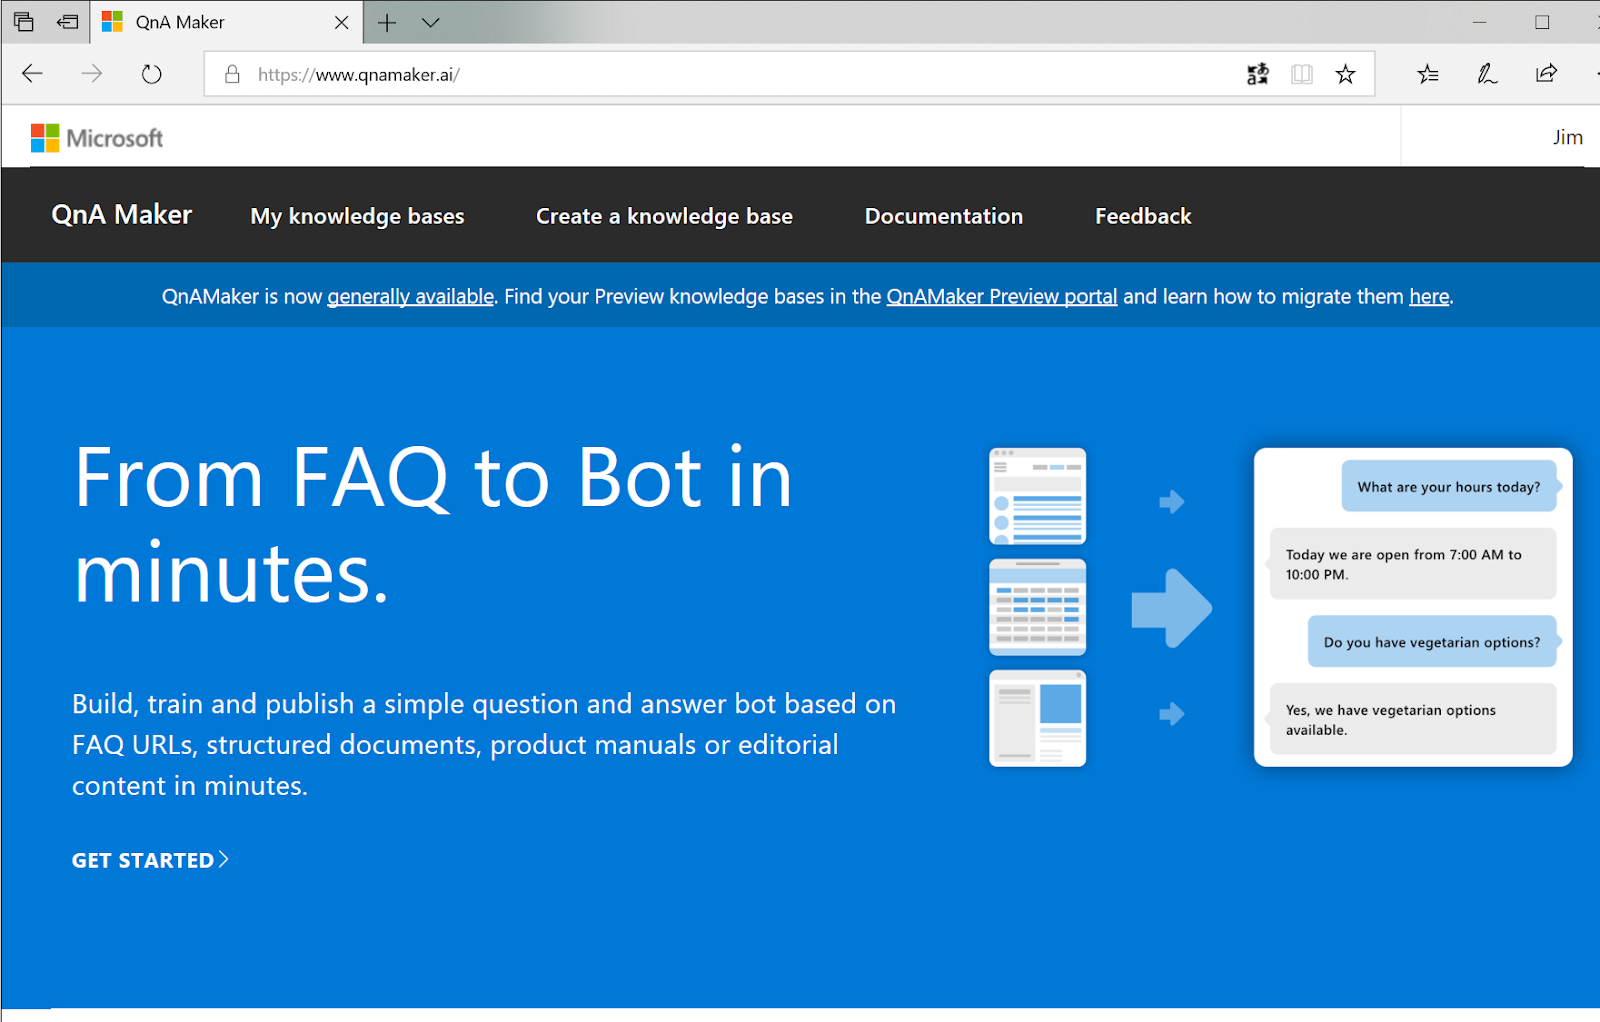Open Create a knowledge base page
The height and width of the screenshot is (1022, 1600).
(x=664, y=216)
